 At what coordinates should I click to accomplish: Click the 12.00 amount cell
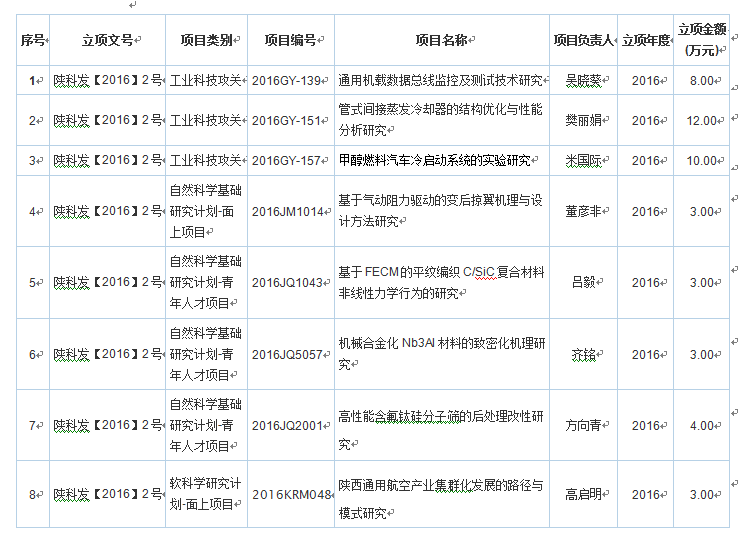pos(701,120)
